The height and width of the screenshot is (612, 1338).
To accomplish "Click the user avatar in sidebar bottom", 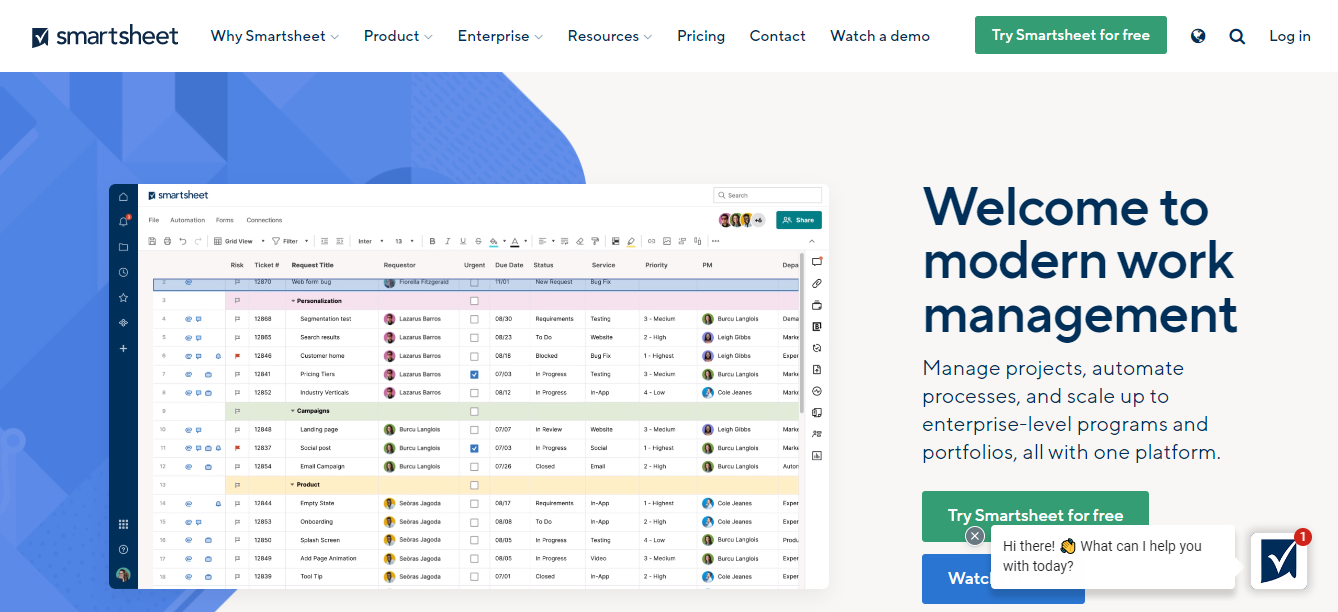I will click(123, 575).
